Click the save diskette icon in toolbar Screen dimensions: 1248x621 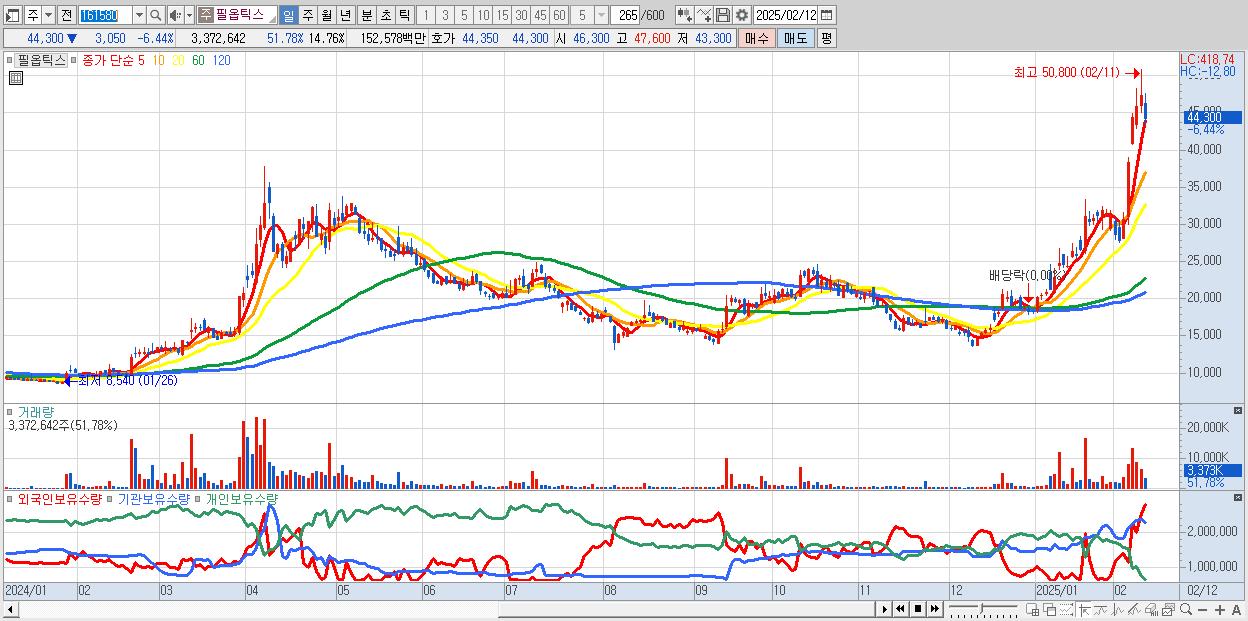pos(723,15)
